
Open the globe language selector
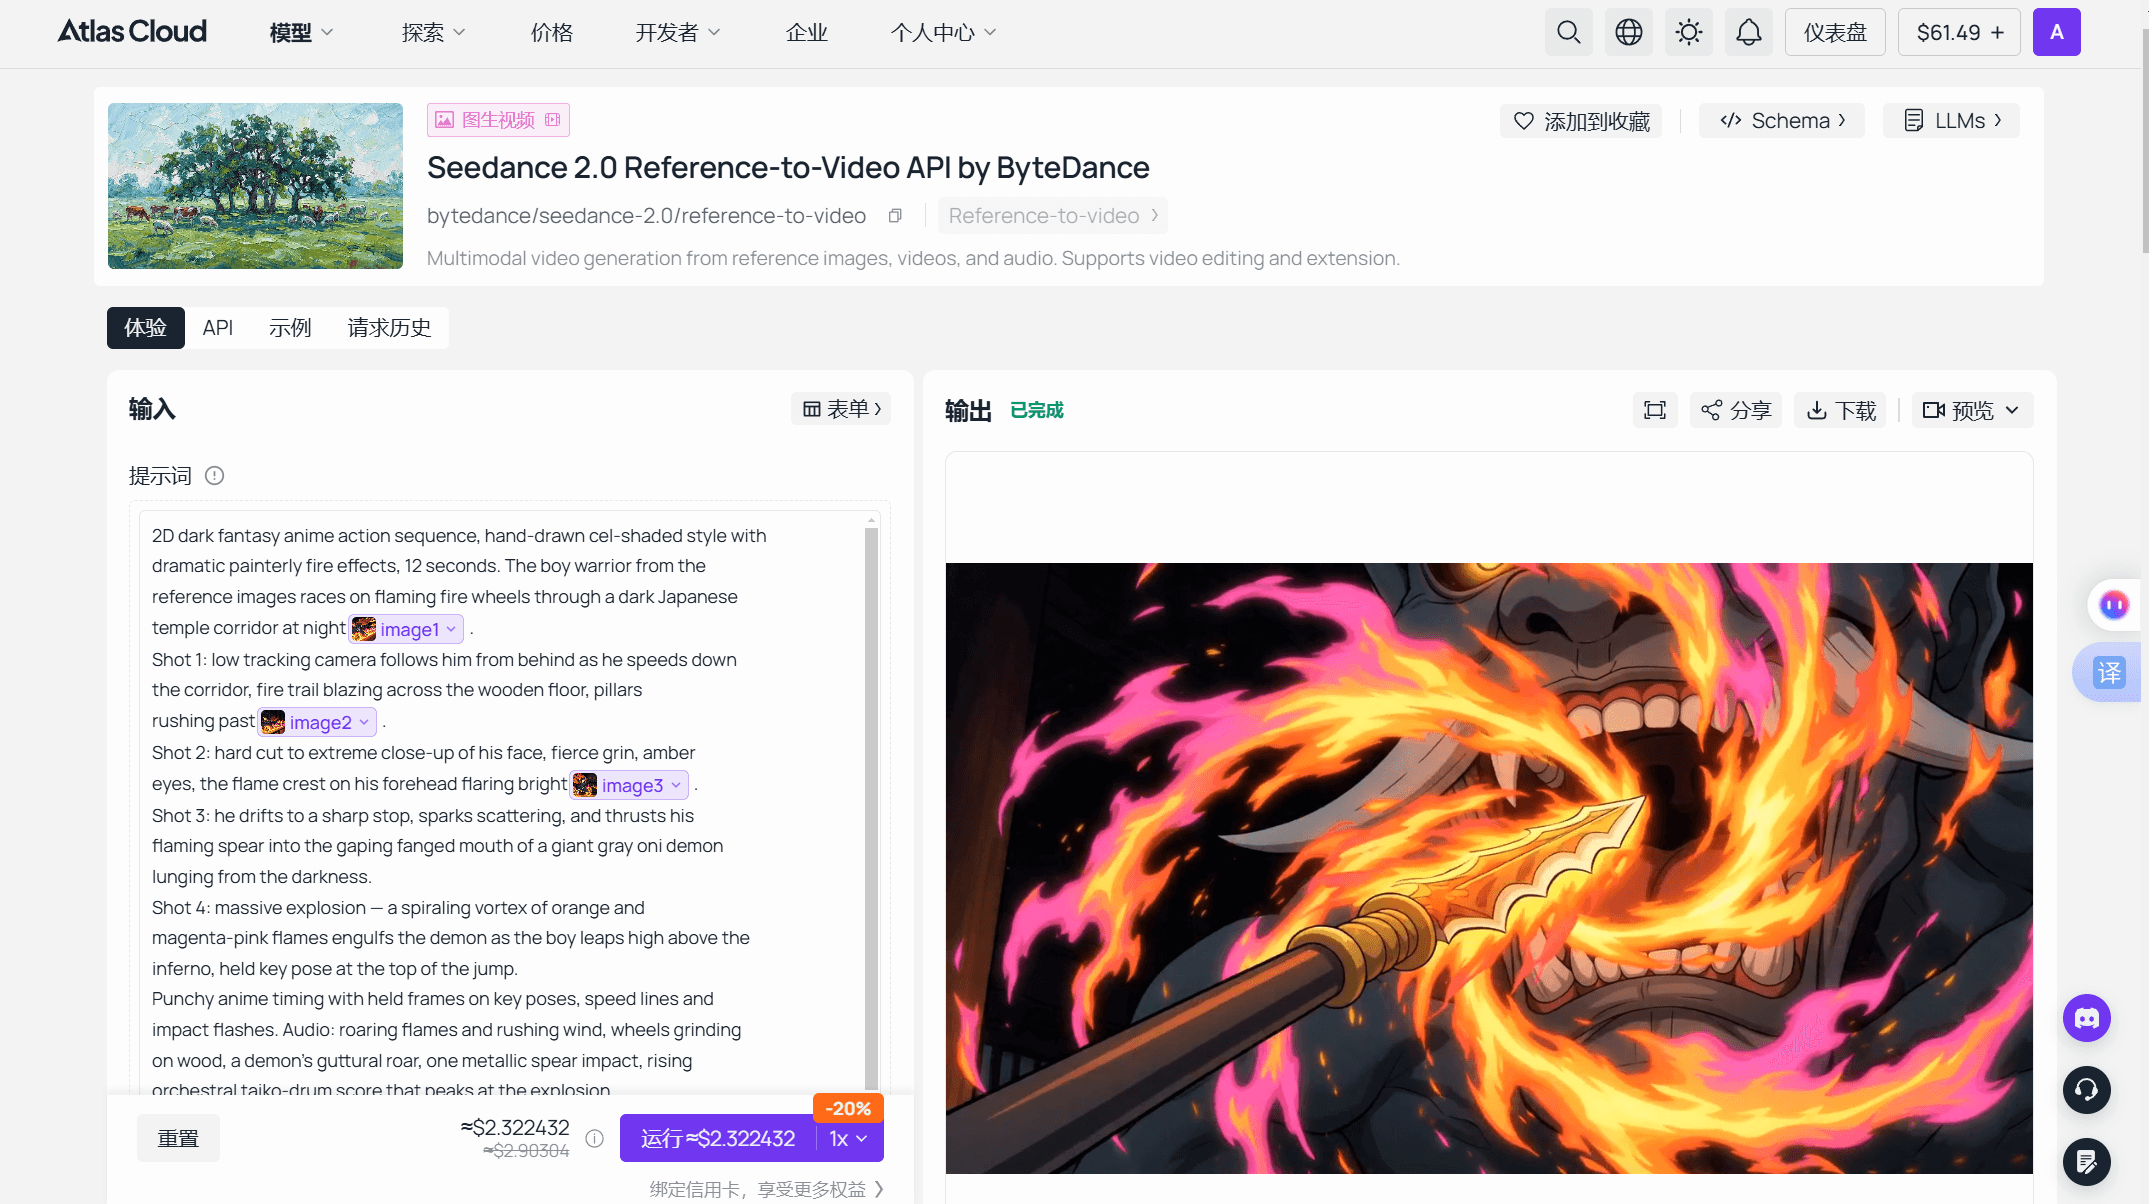point(1628,32)
